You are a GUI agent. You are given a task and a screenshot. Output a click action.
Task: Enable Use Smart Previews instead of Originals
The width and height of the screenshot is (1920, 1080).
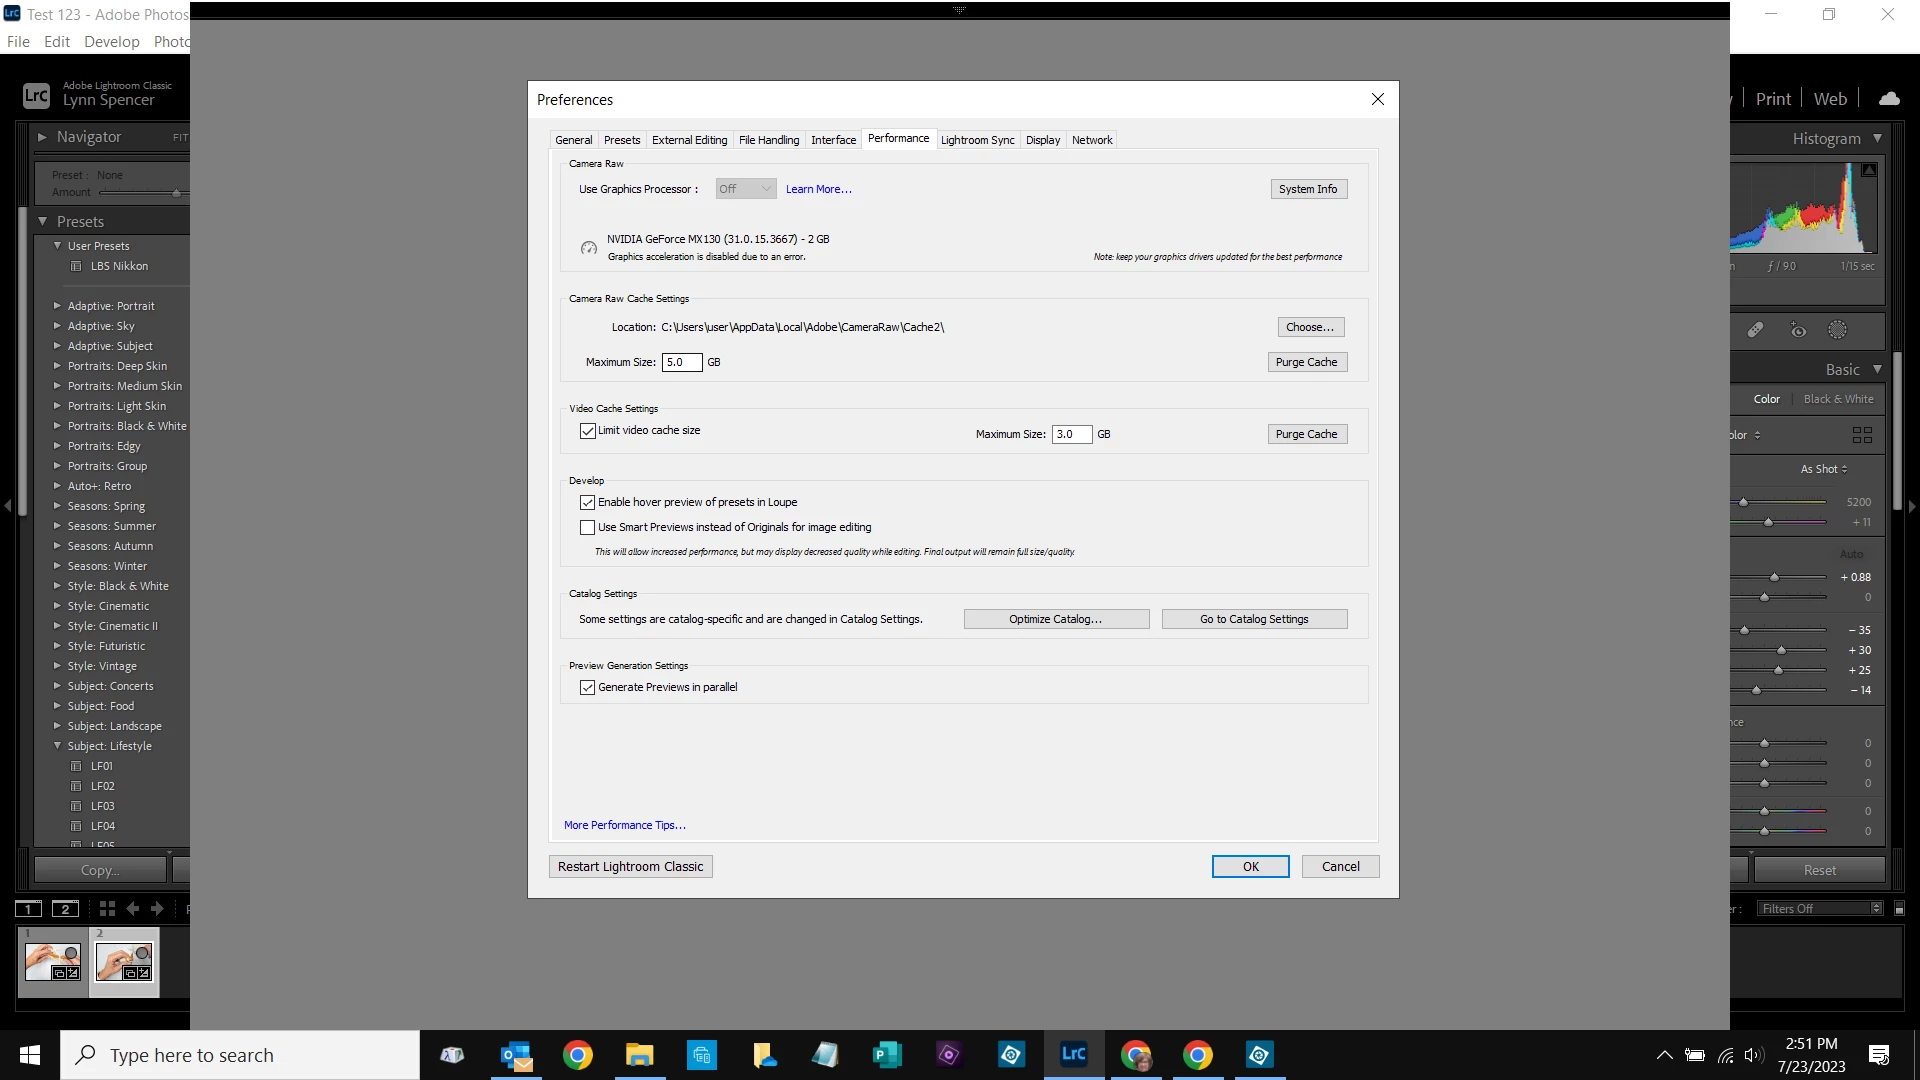pyautogui.click(x=587, y=528)
